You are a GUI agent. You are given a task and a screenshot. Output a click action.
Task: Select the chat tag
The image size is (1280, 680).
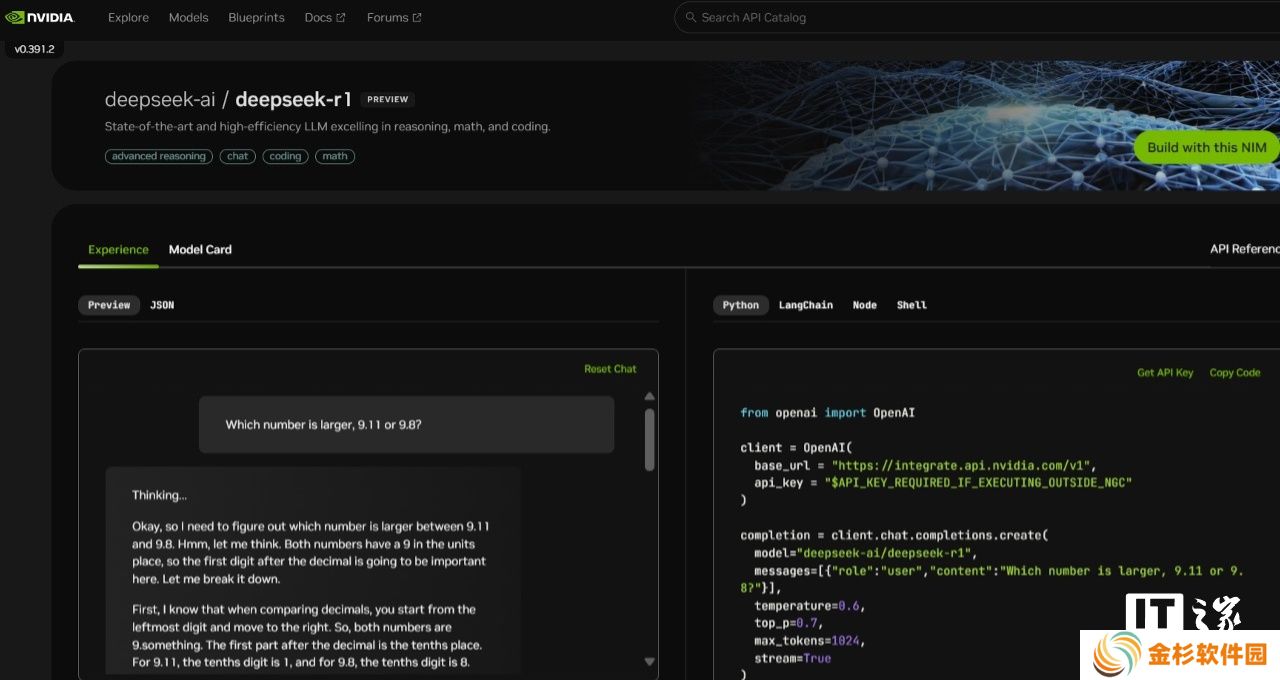point(238,156)
